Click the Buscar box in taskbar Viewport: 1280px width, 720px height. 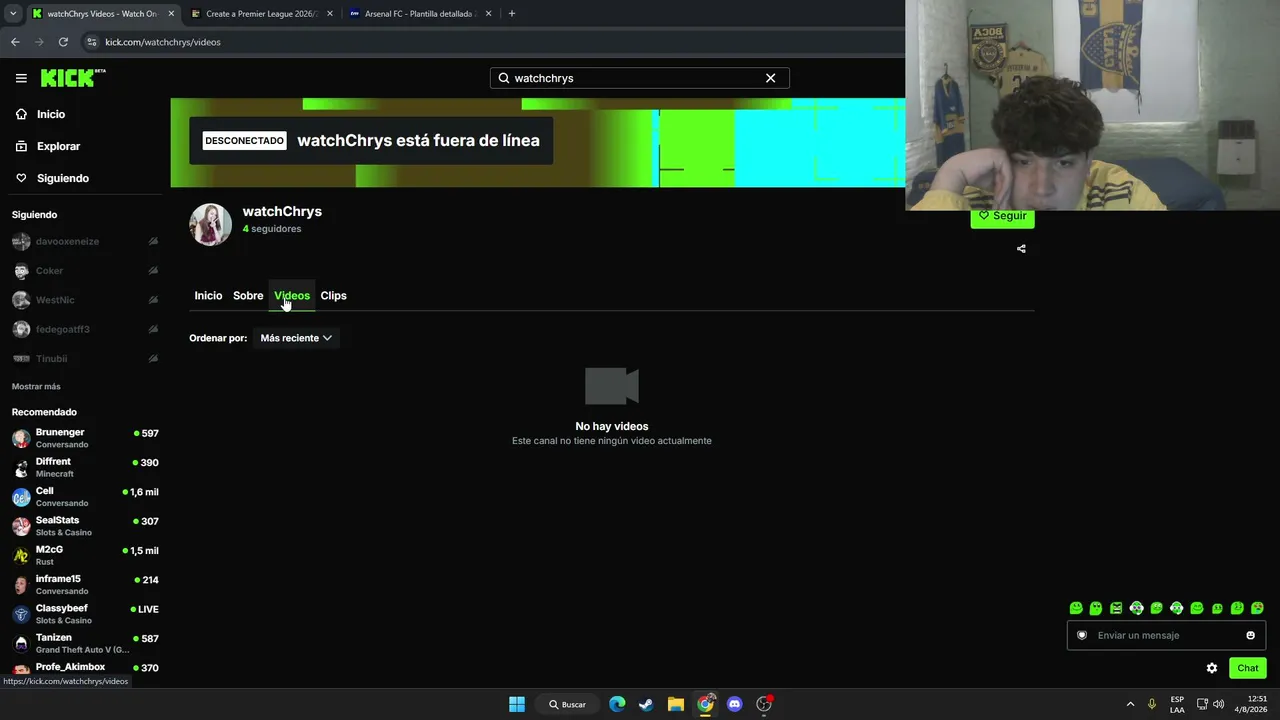pyautogui.click(x=567, y=704)
